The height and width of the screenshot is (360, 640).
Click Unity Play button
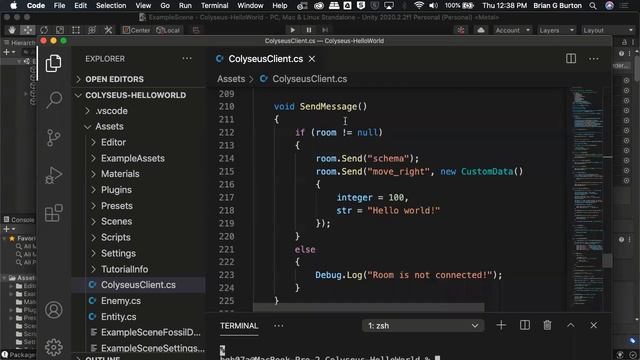(x=292, y=30)
